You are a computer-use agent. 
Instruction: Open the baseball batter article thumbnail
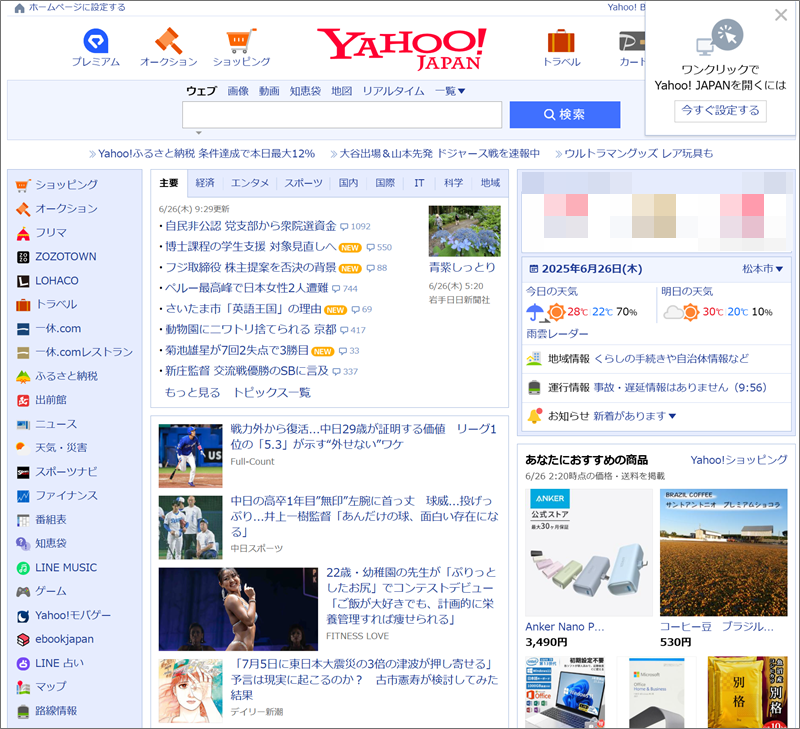tap(190, 456)
